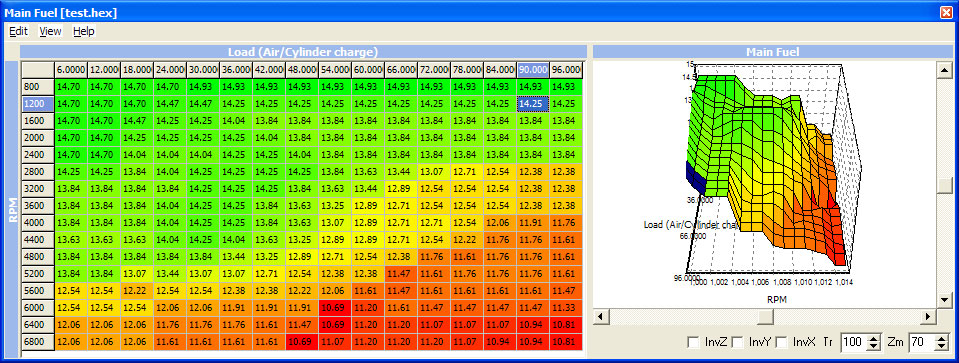Click the chart's horizontal scrollbar thumb
Image resolution: width=959 pixels, height=363 pixels.
(765, 317)
